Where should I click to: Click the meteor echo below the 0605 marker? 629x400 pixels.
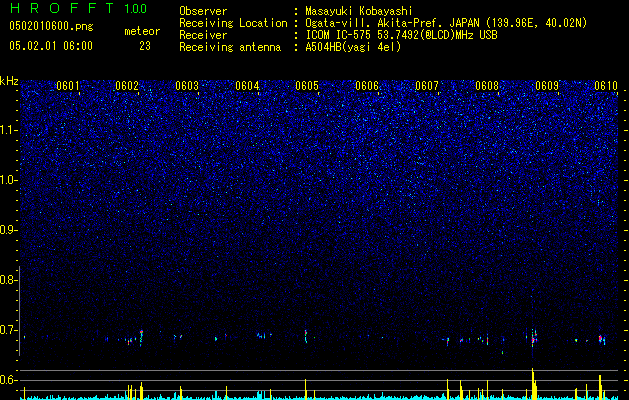coord(306,336)
